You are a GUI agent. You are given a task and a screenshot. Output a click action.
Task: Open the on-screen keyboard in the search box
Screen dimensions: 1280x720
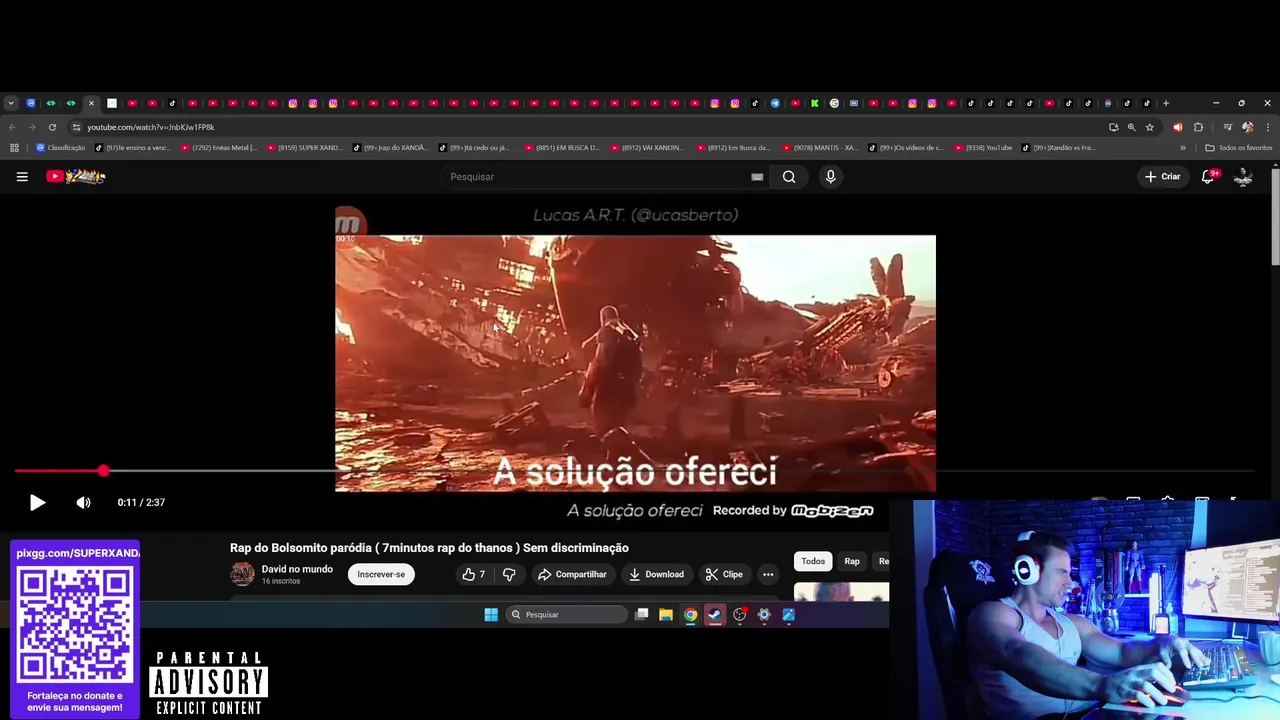pyautogui.click(x=757, y=177)
